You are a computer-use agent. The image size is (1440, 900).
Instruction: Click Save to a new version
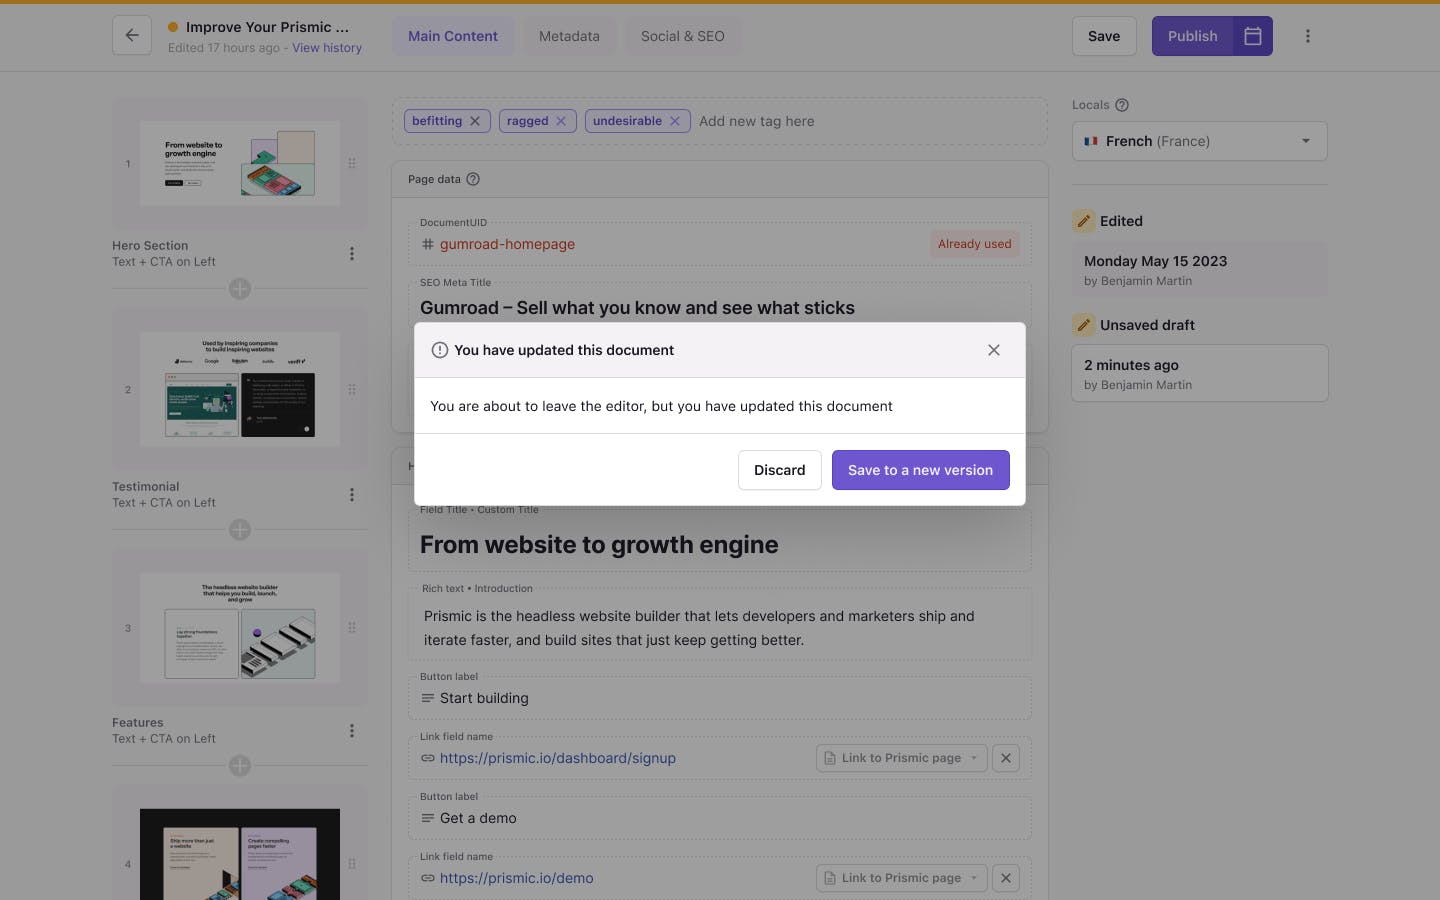920,470
